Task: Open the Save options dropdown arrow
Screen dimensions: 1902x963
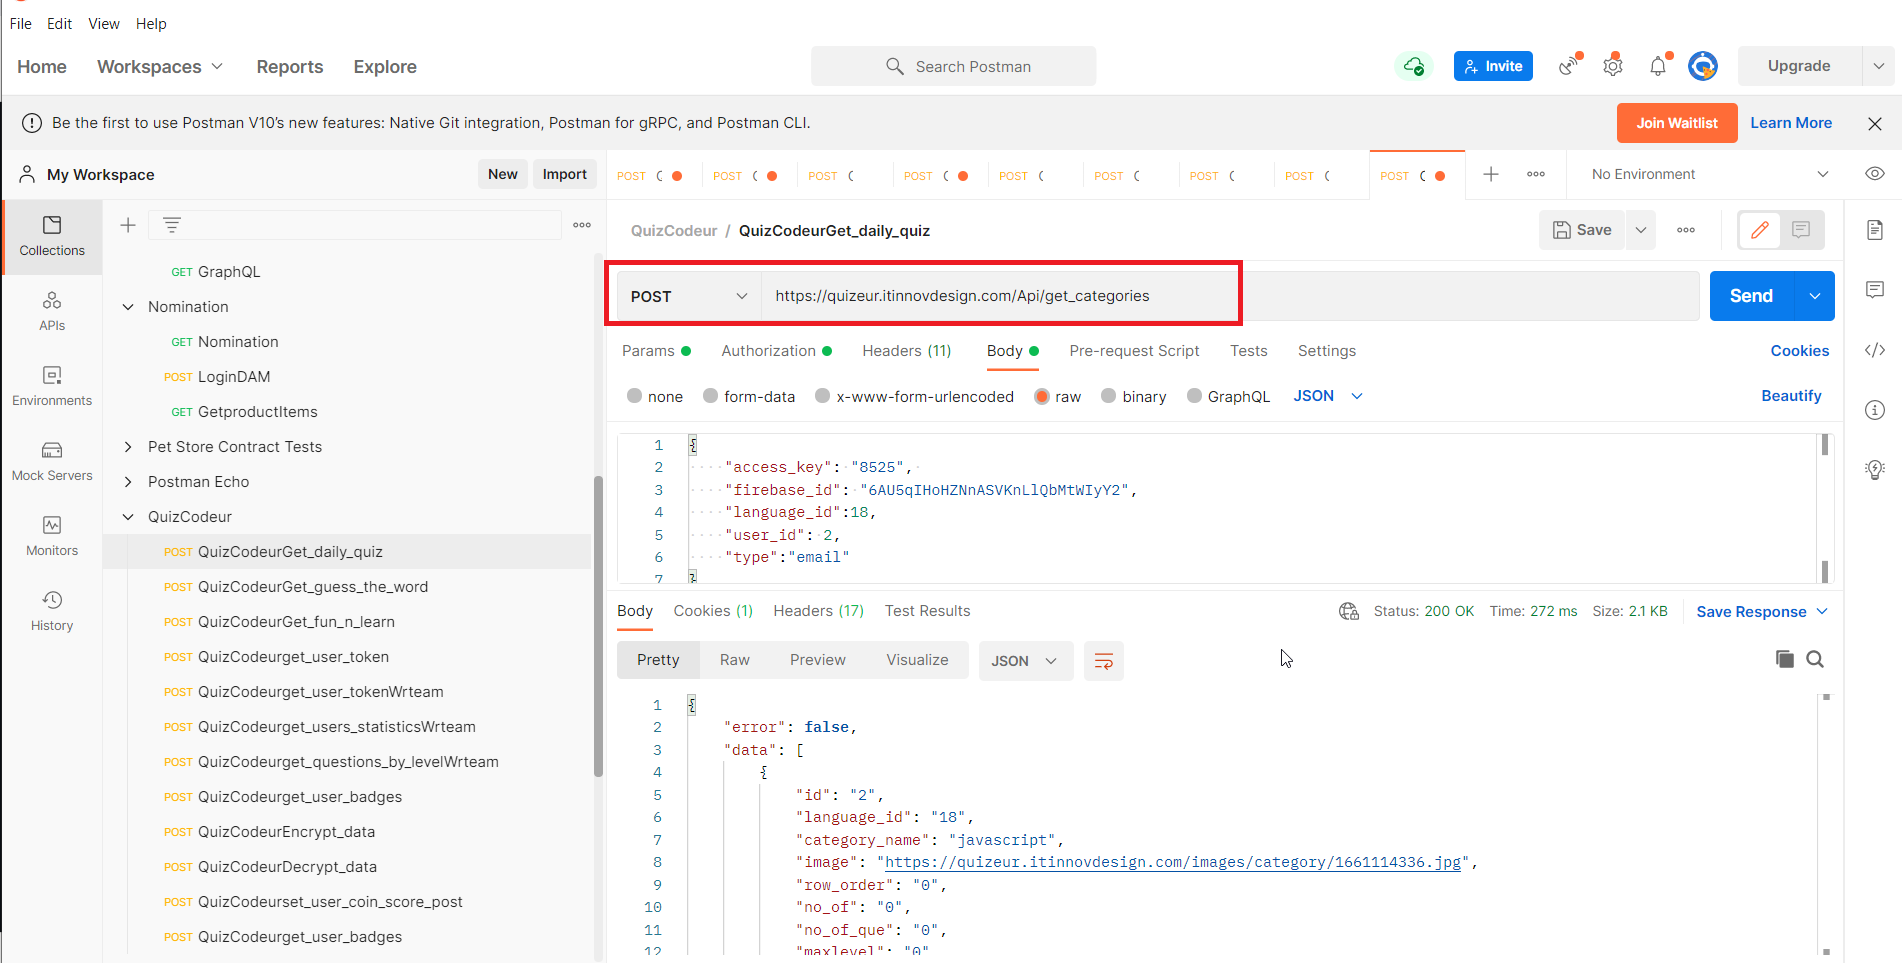Action: 1640,230
